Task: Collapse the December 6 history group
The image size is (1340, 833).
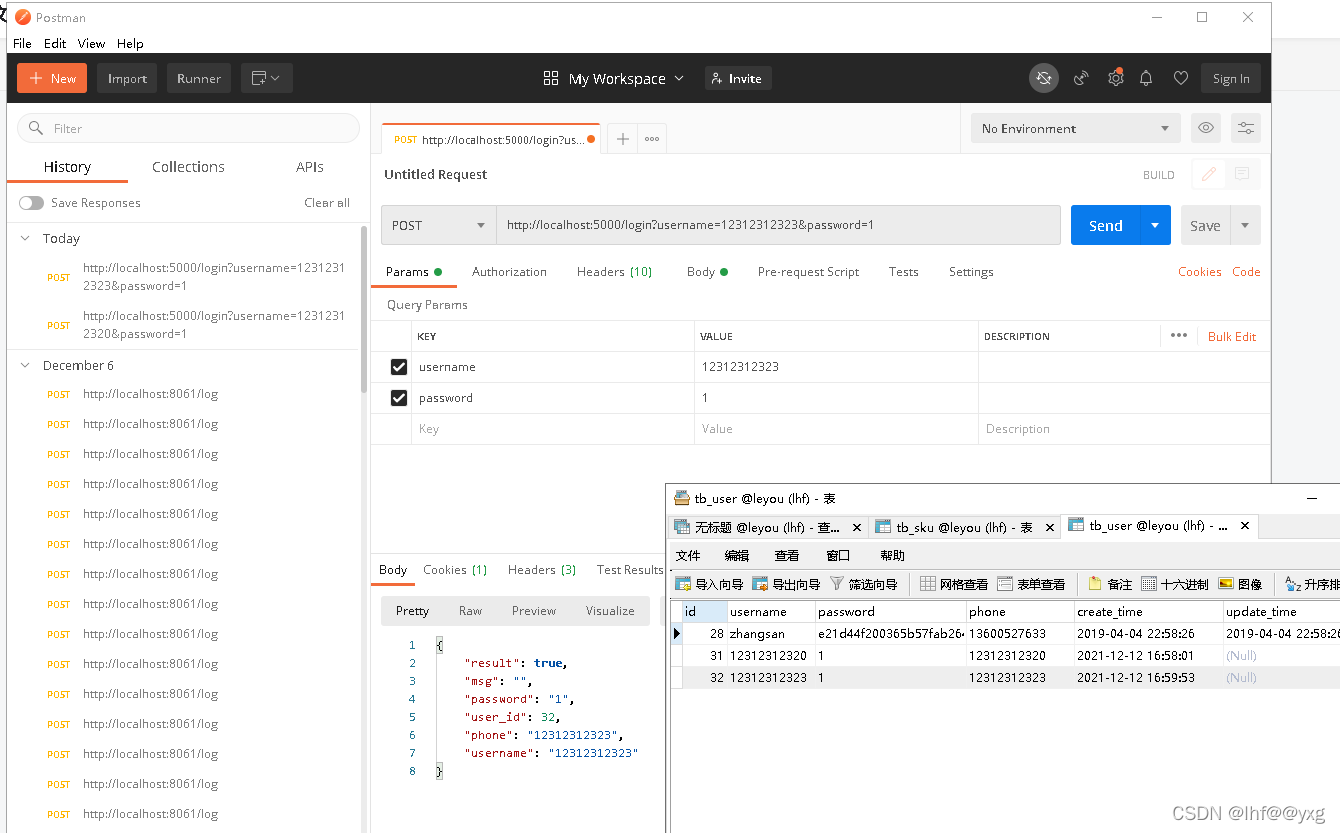Action: tap(26, 365)
